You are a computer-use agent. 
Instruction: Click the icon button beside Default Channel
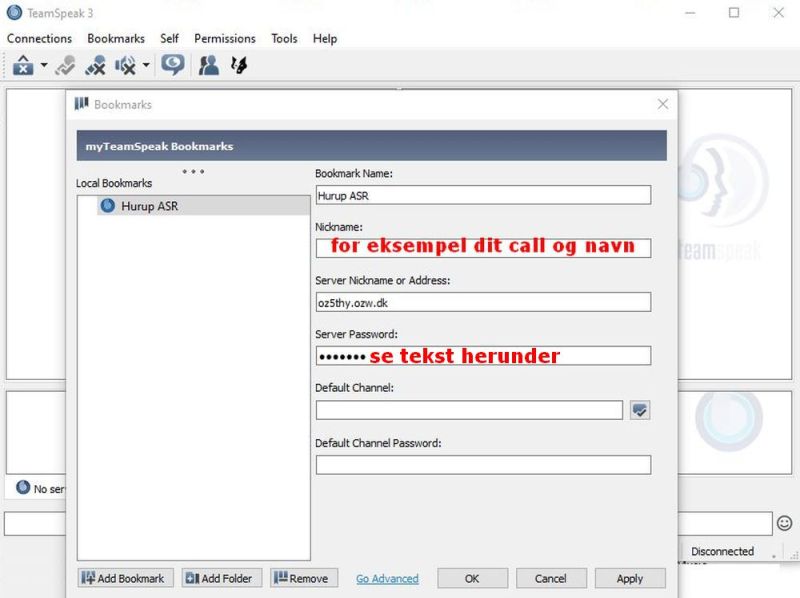[640, 410]
